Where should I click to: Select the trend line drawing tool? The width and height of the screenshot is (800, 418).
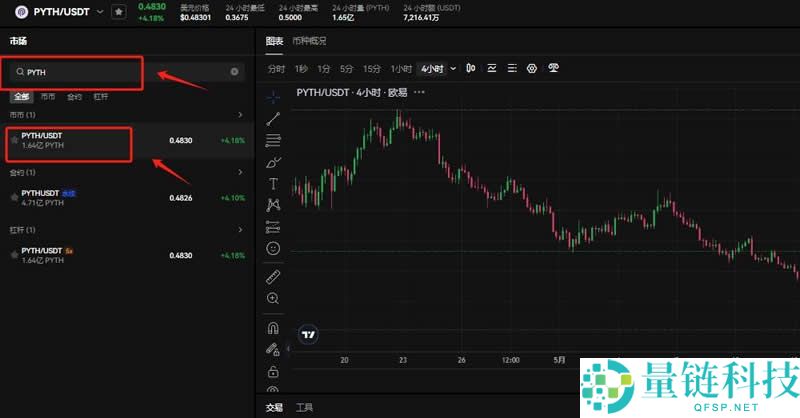tap(273, 118)
